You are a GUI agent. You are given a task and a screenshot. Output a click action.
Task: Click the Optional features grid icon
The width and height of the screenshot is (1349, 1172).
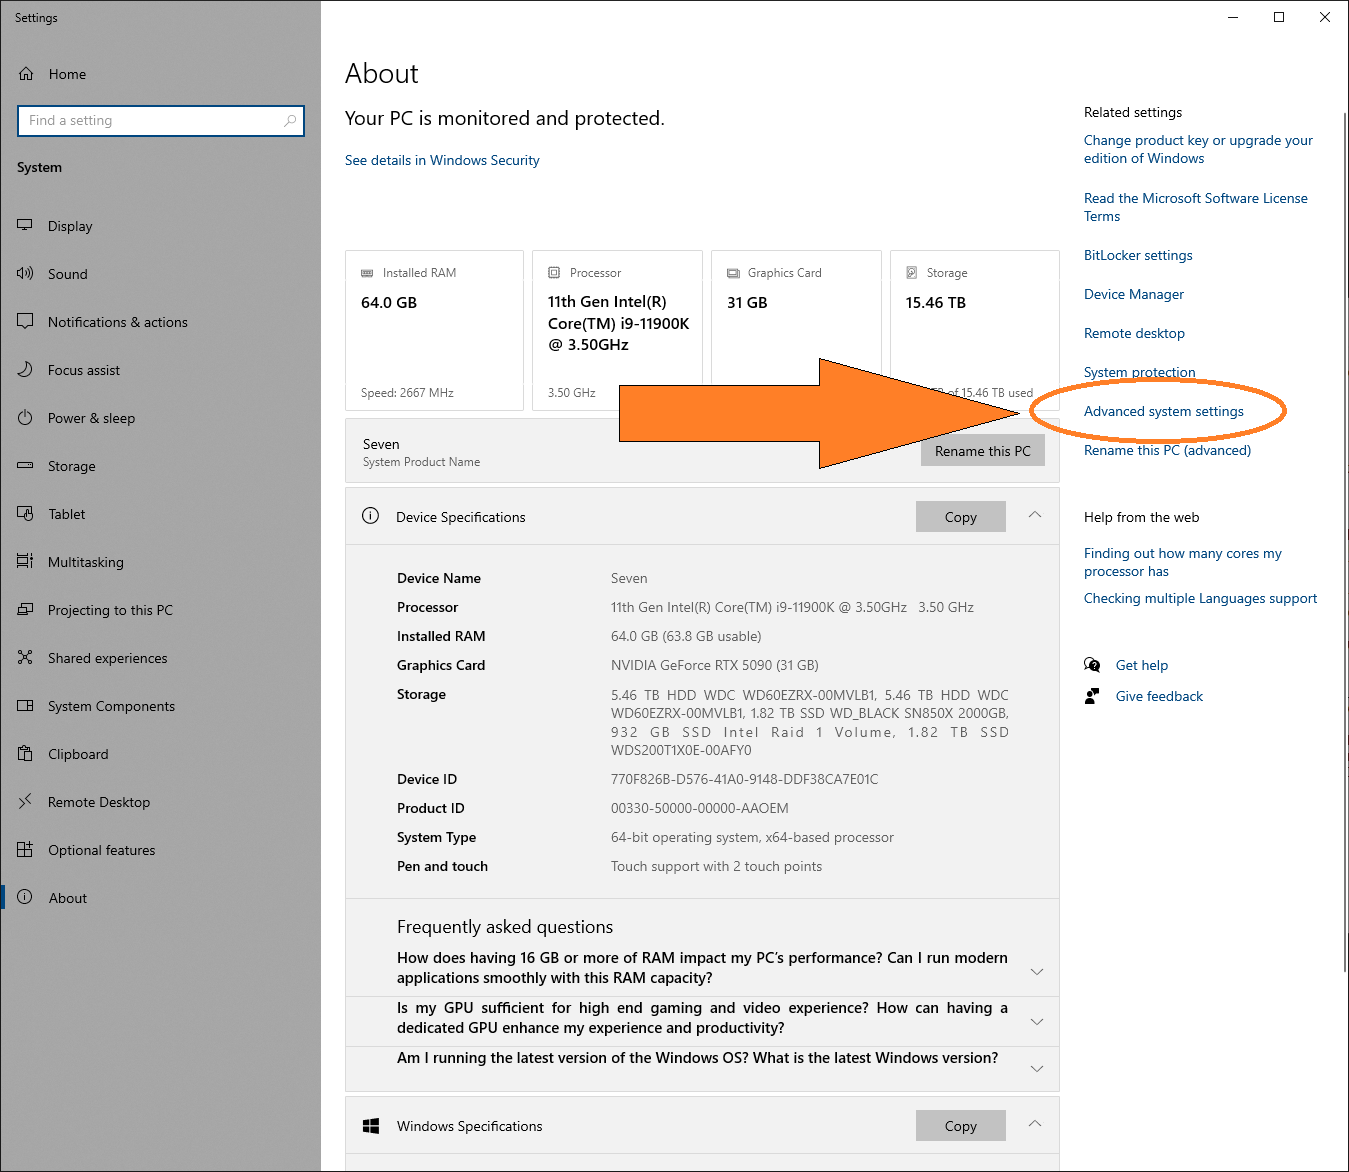point(25,850)
